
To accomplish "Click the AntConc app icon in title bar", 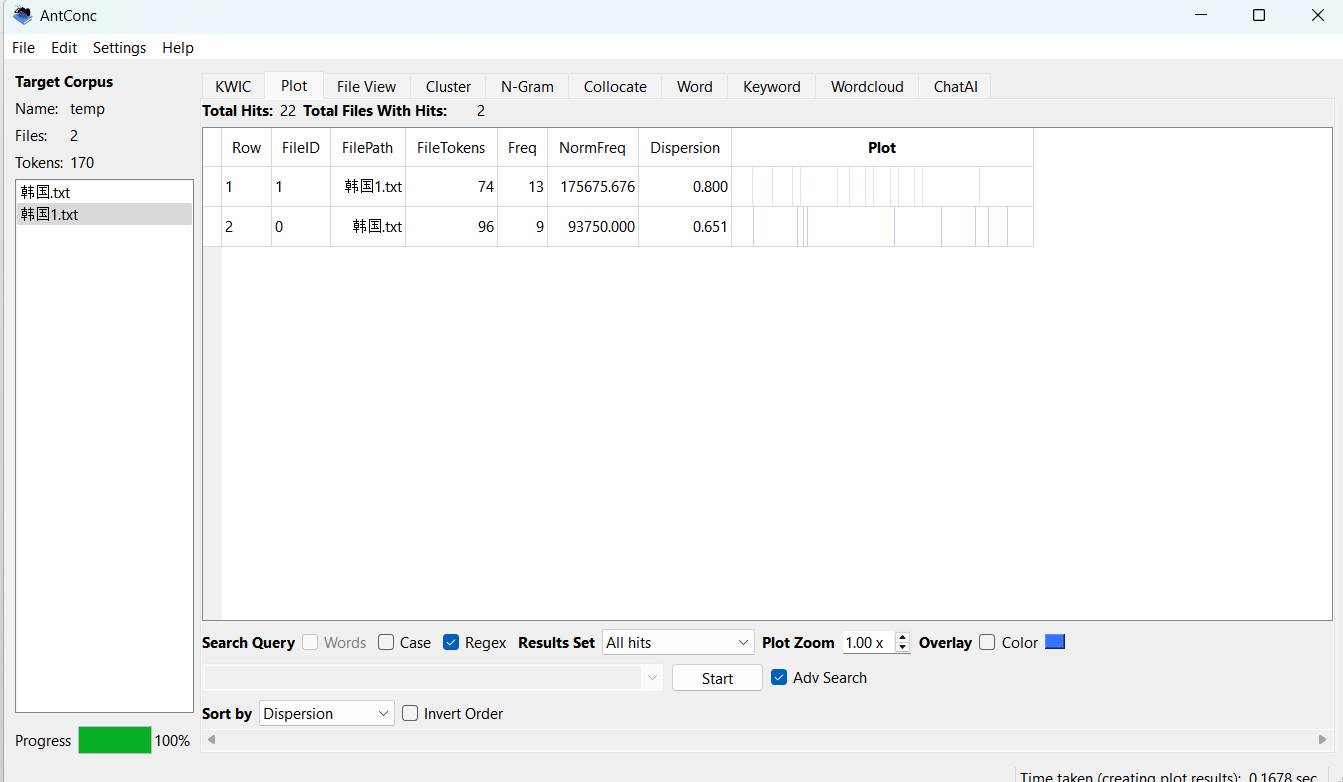I will tap(22, 15).
